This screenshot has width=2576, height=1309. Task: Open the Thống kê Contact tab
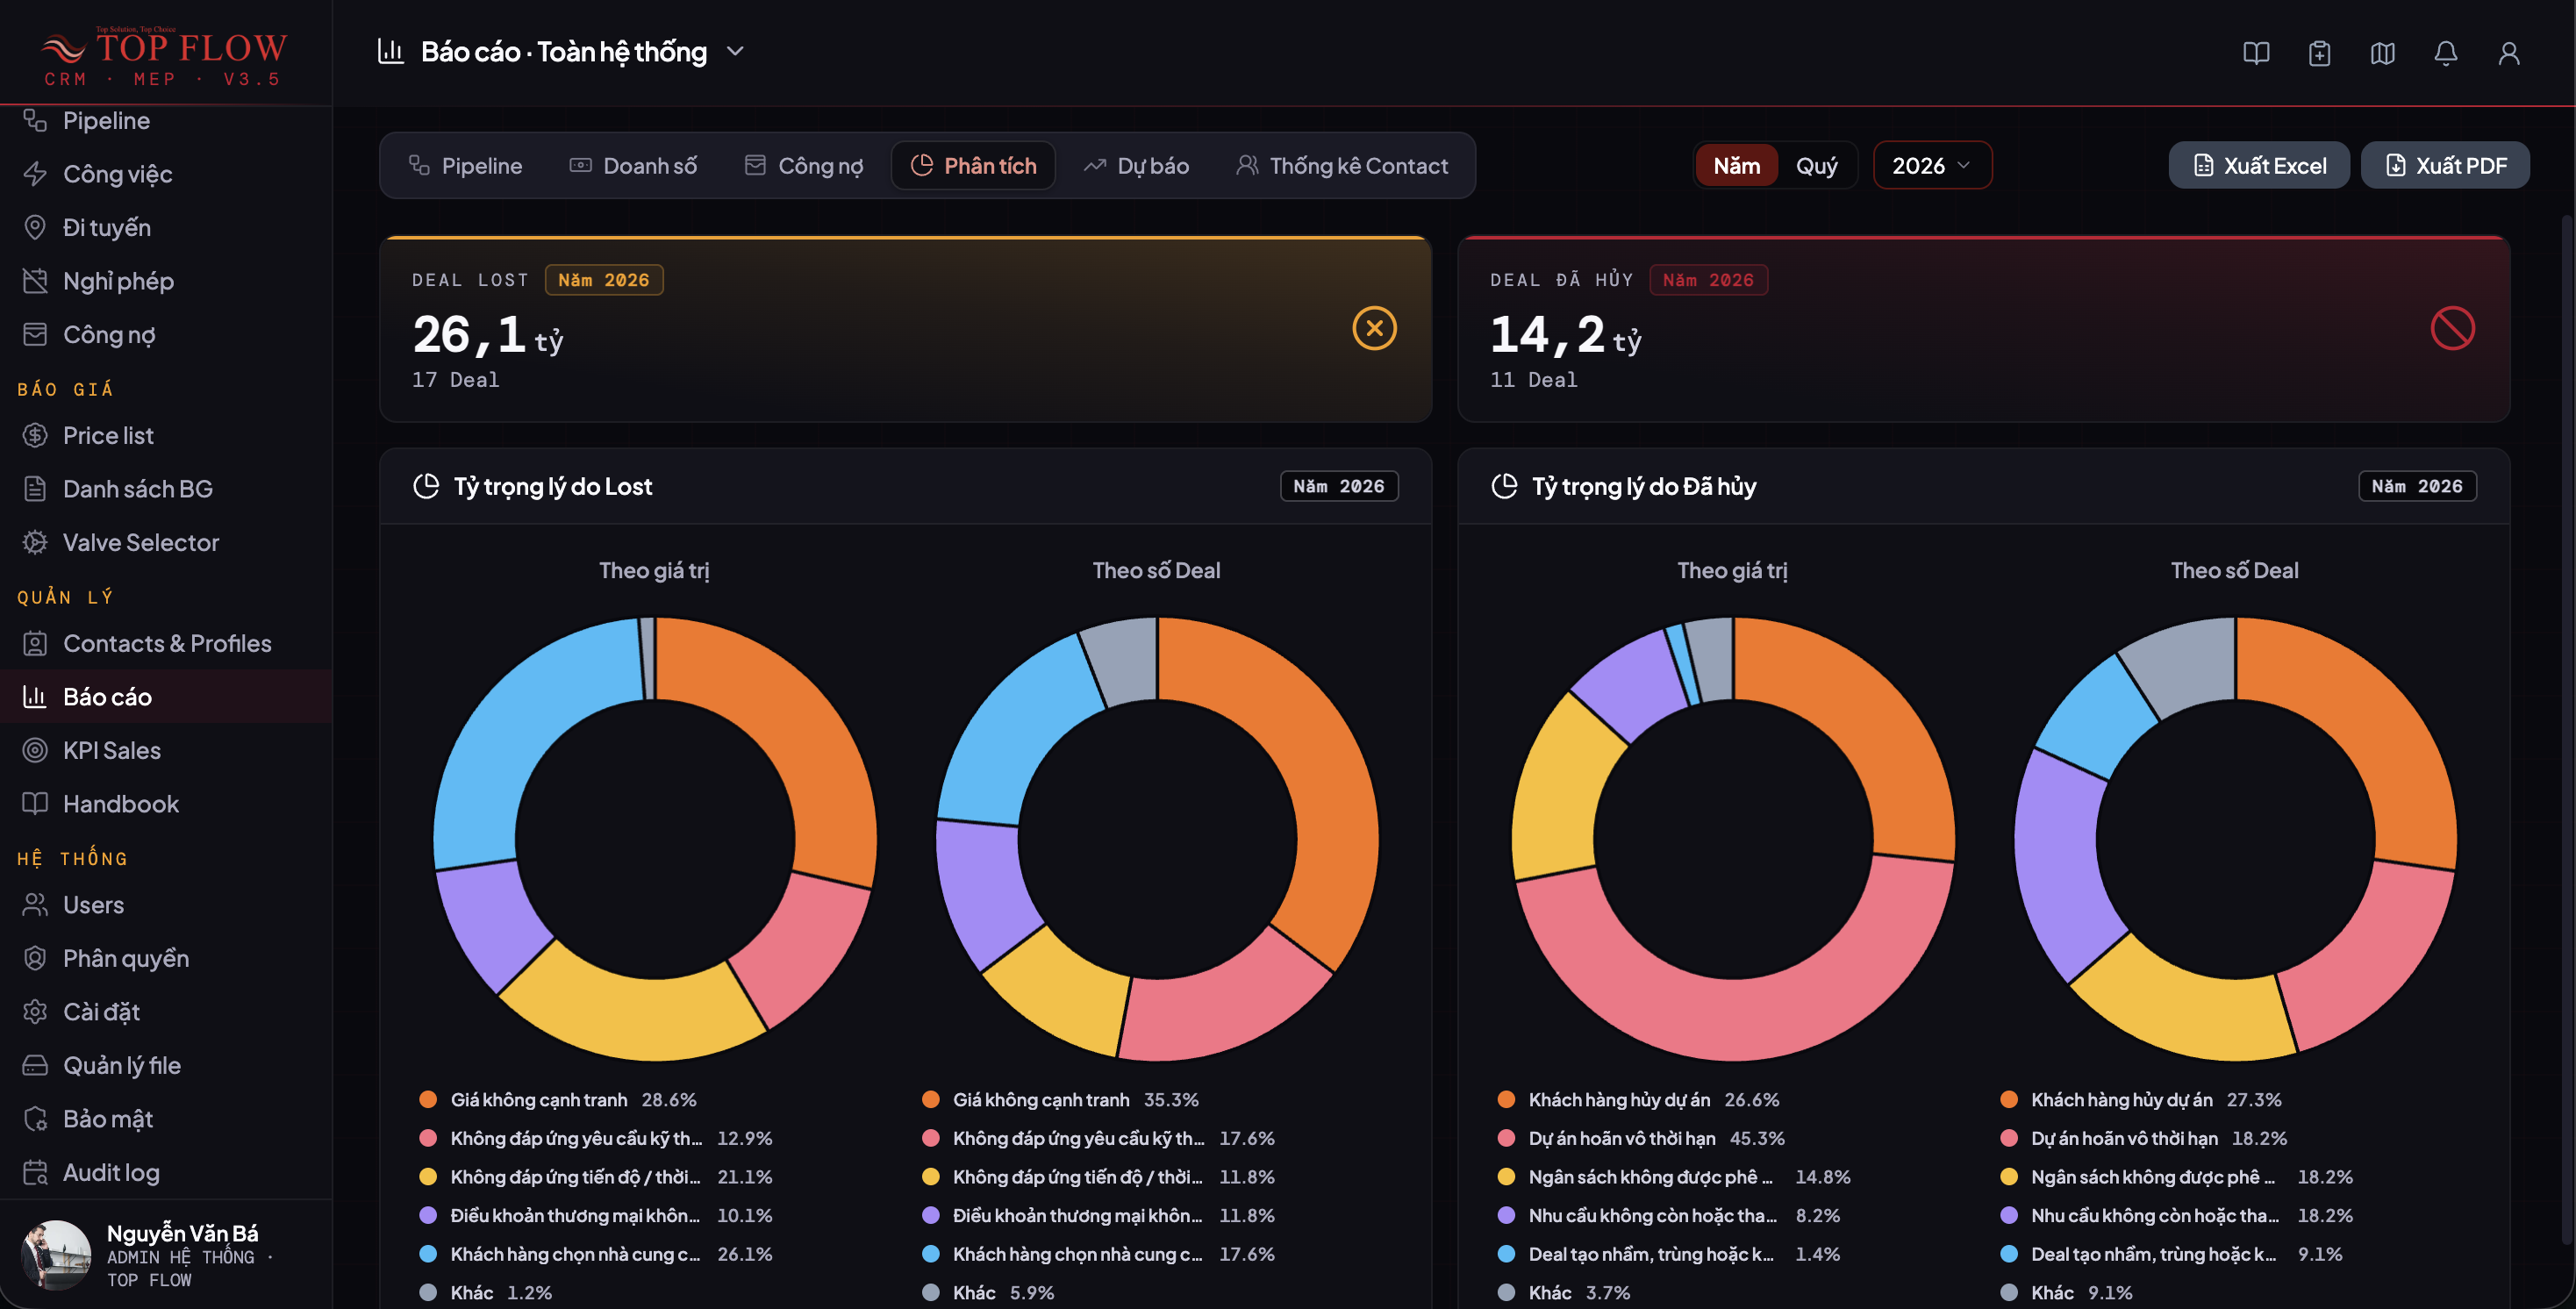point(1341,165)
